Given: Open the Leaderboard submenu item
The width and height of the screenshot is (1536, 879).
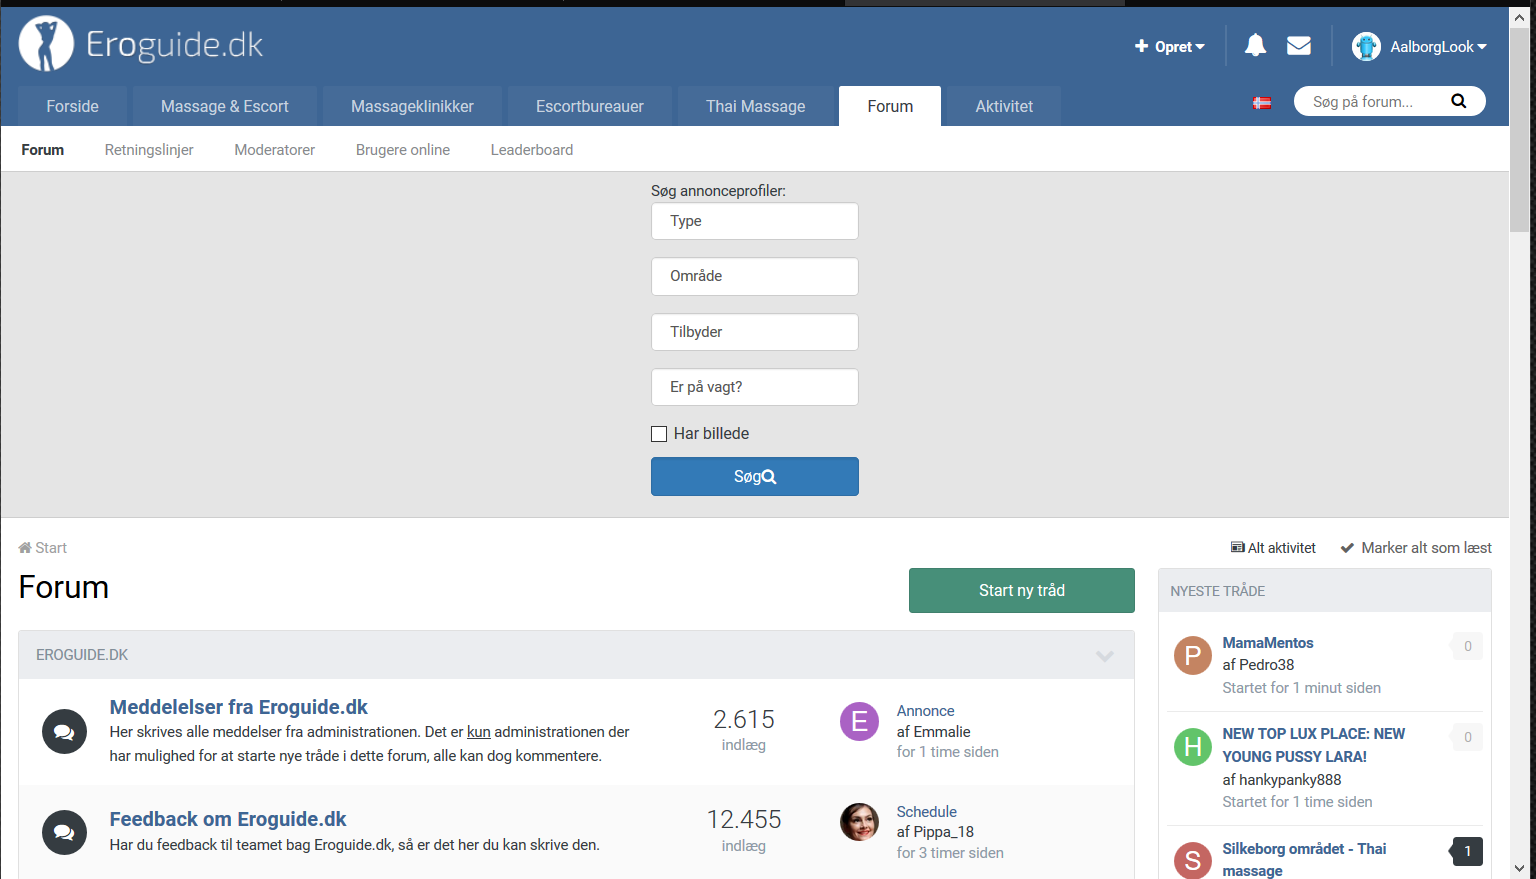Looking at the screenshot, I should pyautogui.click(x=532, y=150).
